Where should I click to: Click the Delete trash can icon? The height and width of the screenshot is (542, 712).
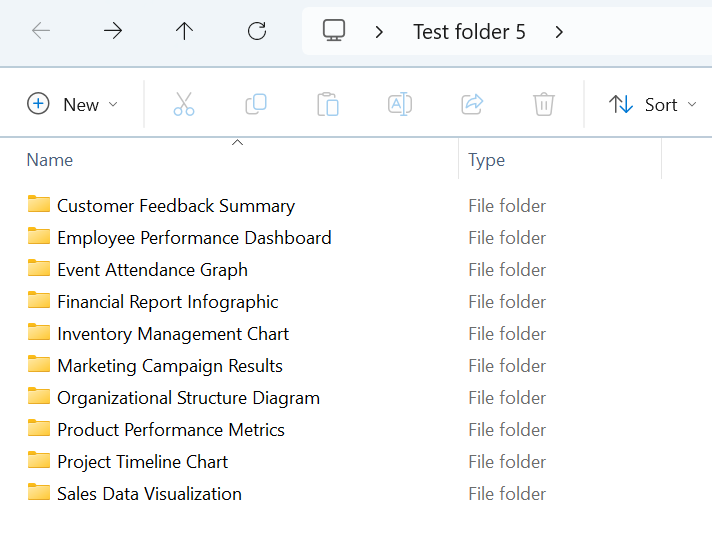544,104
